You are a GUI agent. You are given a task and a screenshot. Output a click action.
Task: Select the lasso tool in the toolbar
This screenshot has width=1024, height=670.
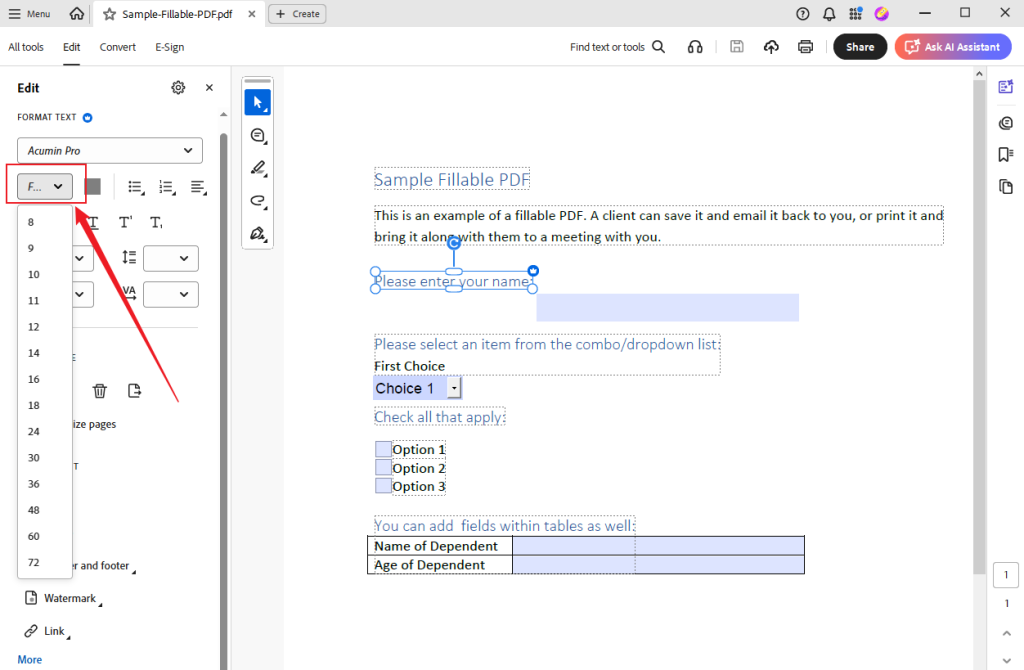tap(257, 199)
